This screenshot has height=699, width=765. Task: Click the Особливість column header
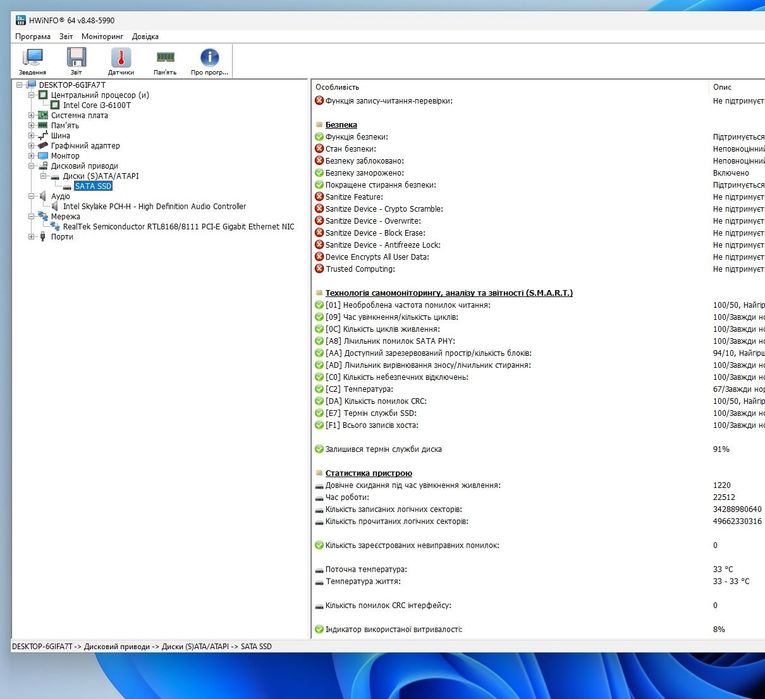click(x=337, y=87)
